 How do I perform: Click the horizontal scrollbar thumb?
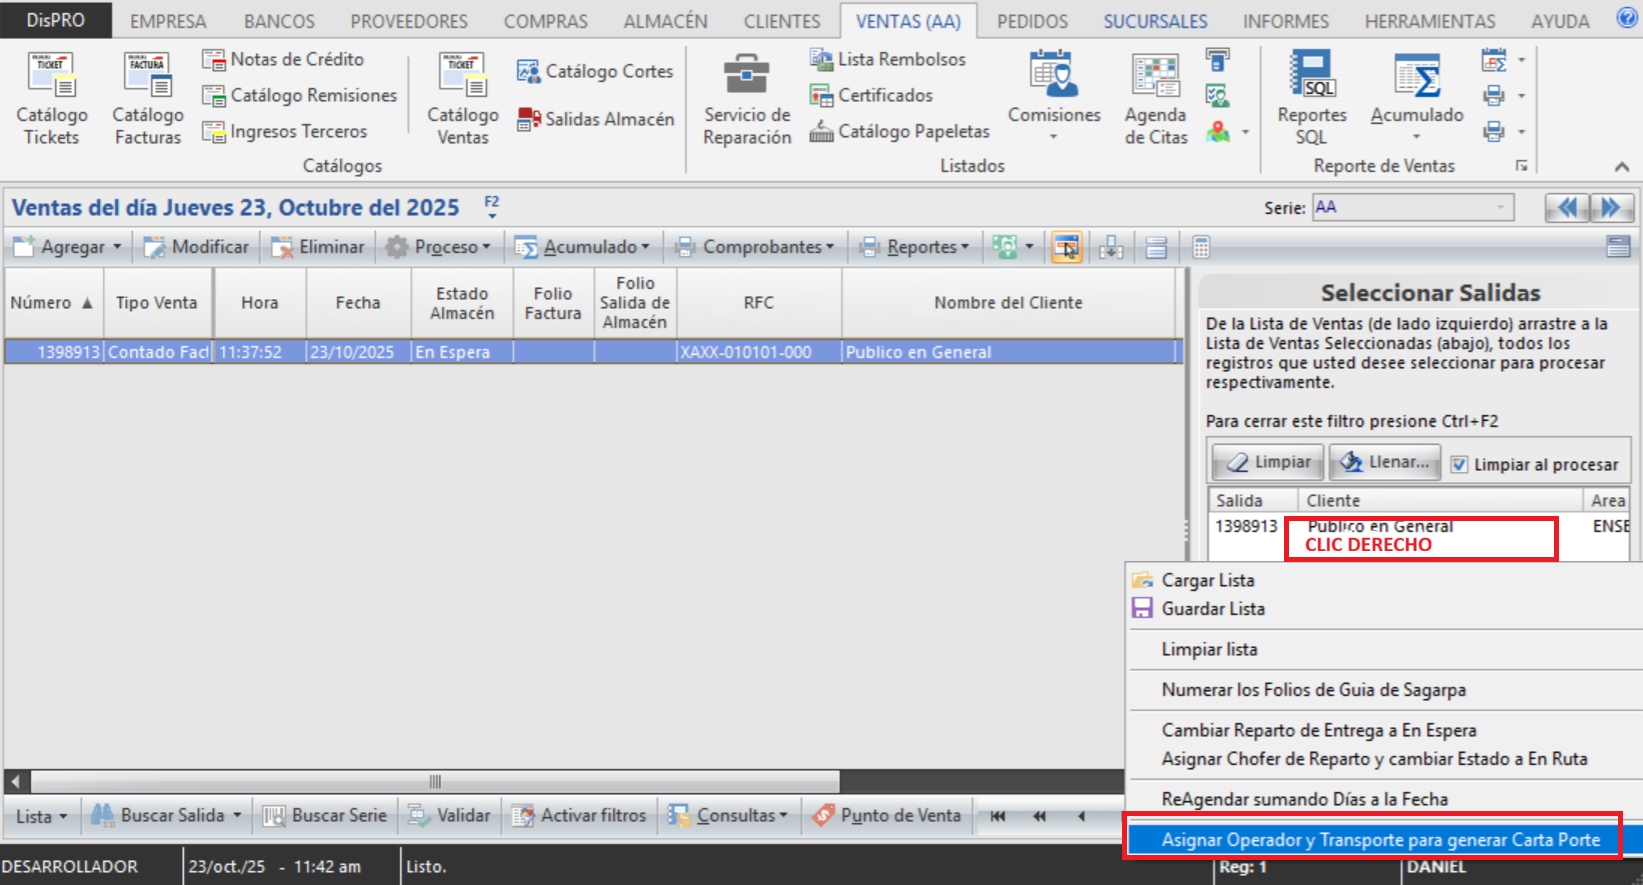435,781
